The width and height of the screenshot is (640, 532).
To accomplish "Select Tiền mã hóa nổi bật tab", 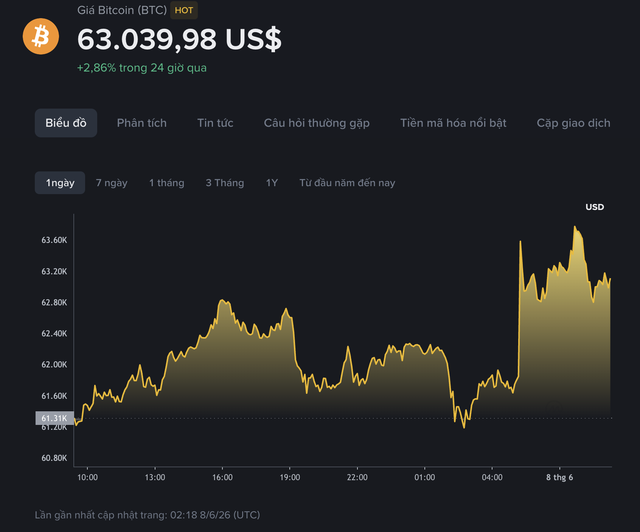I will click(453, 123).
